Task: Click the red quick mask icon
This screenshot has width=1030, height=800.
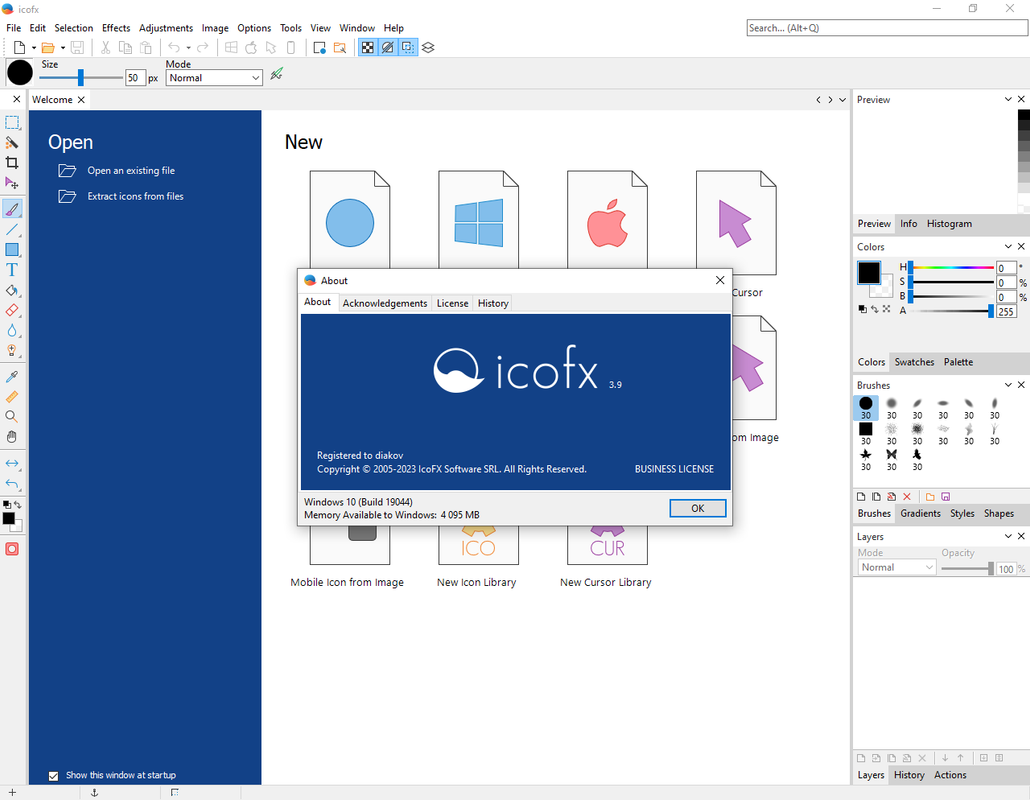Action: (12, 548)
